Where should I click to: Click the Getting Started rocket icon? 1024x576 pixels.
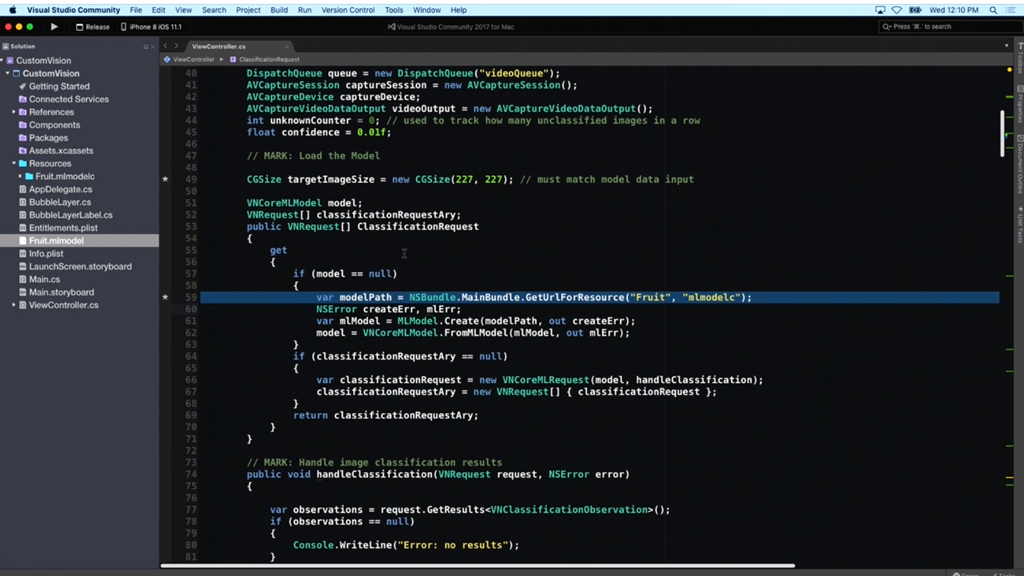click(x=21, y=87)
